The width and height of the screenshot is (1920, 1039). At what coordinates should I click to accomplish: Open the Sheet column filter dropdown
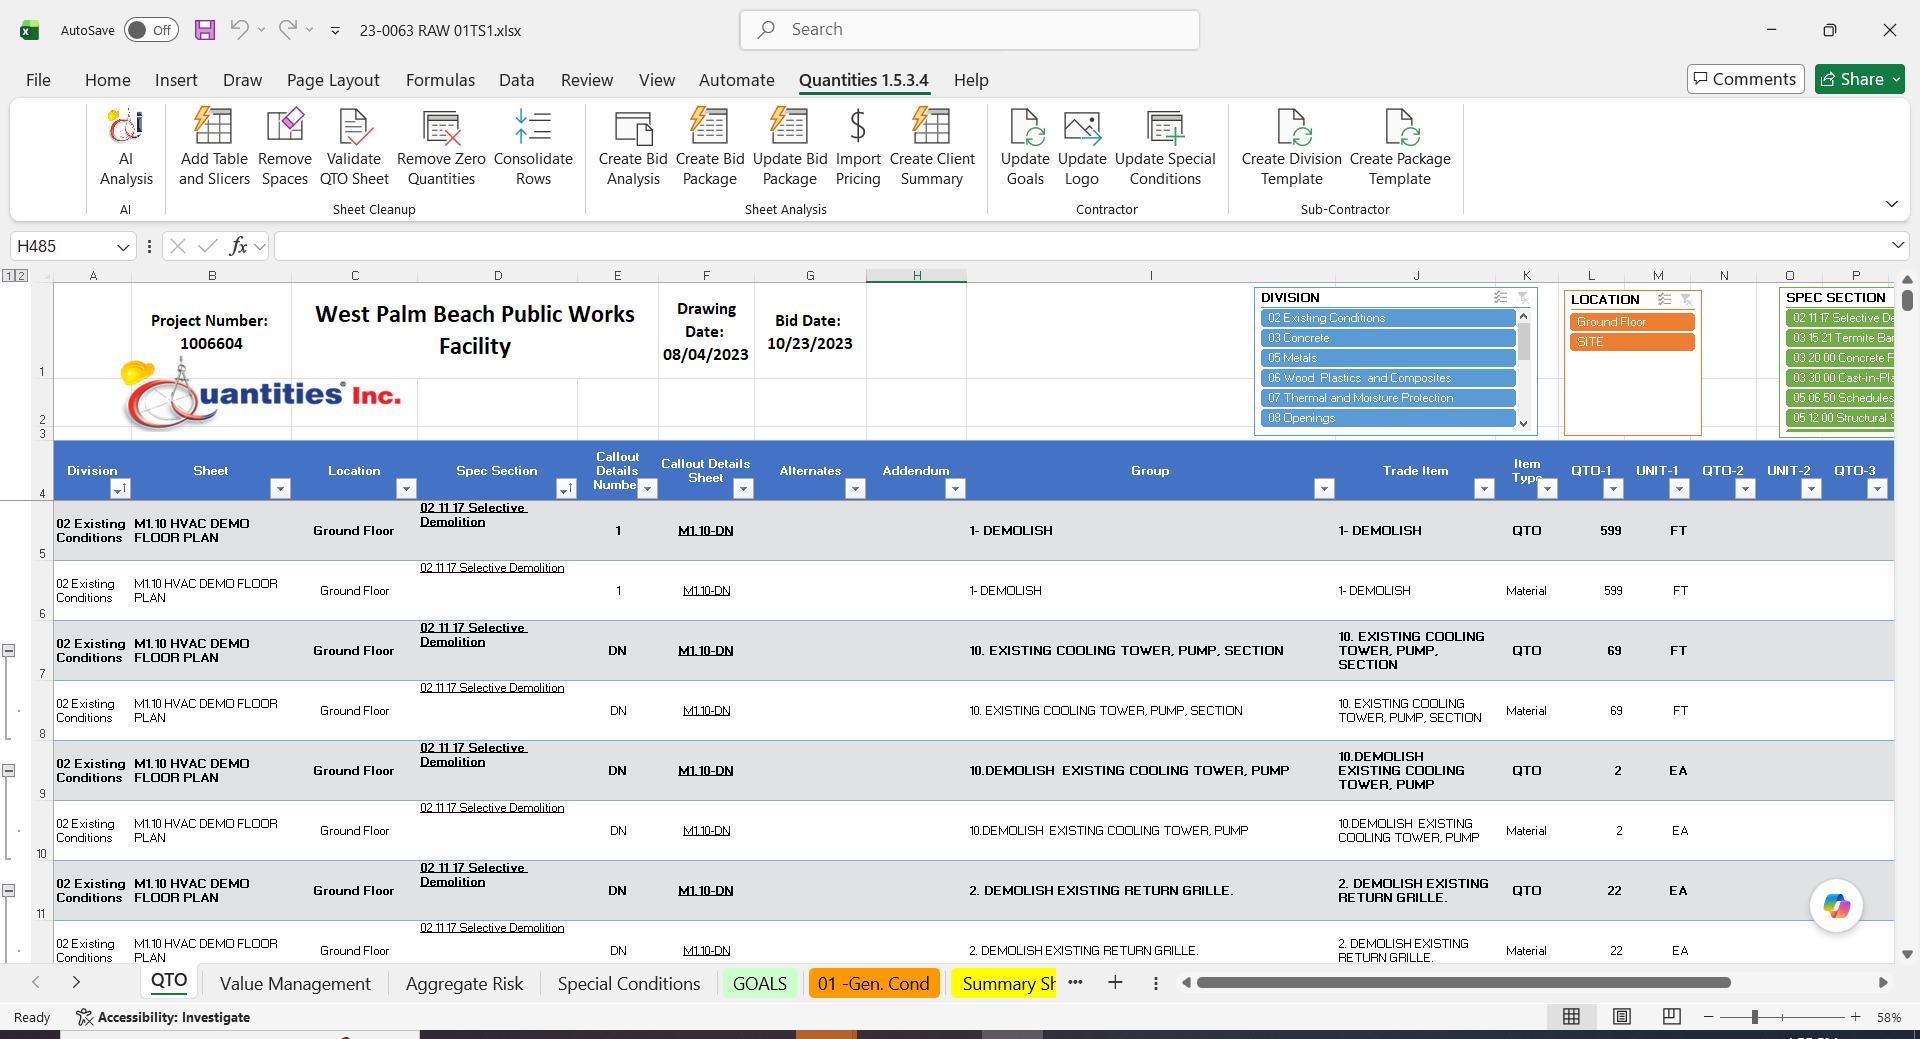280,488
